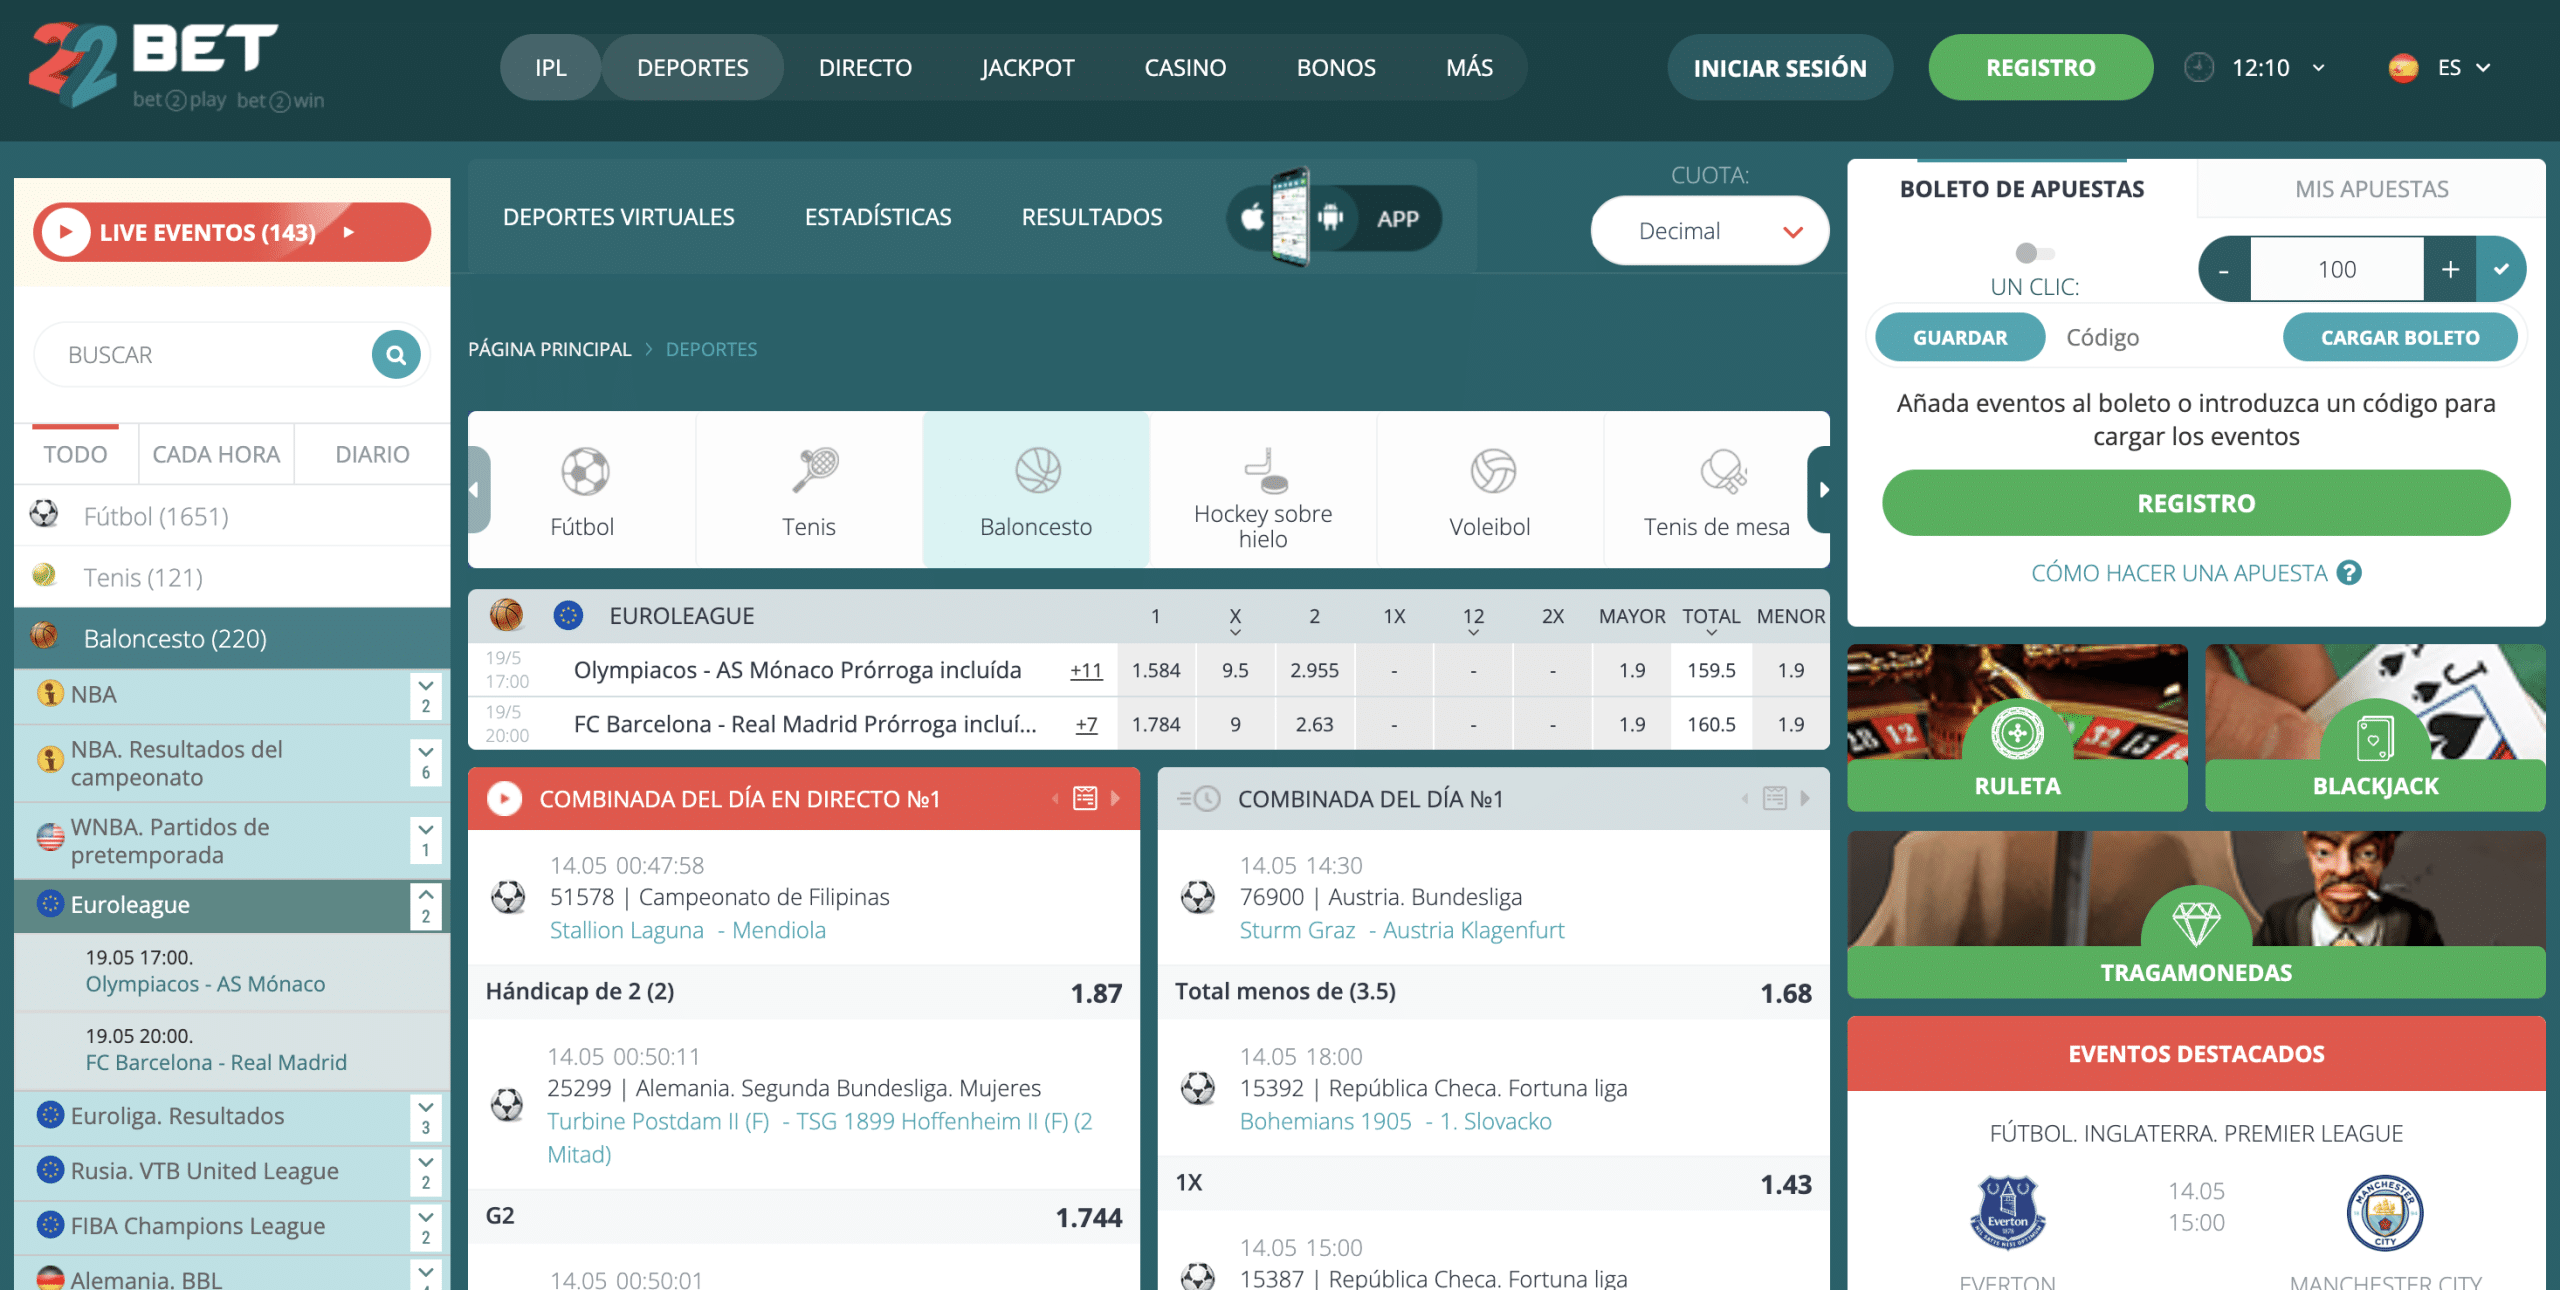The image size is (2560, 1290).
Task: Click the CARGAR BOLETO button
Action: 2399,337
